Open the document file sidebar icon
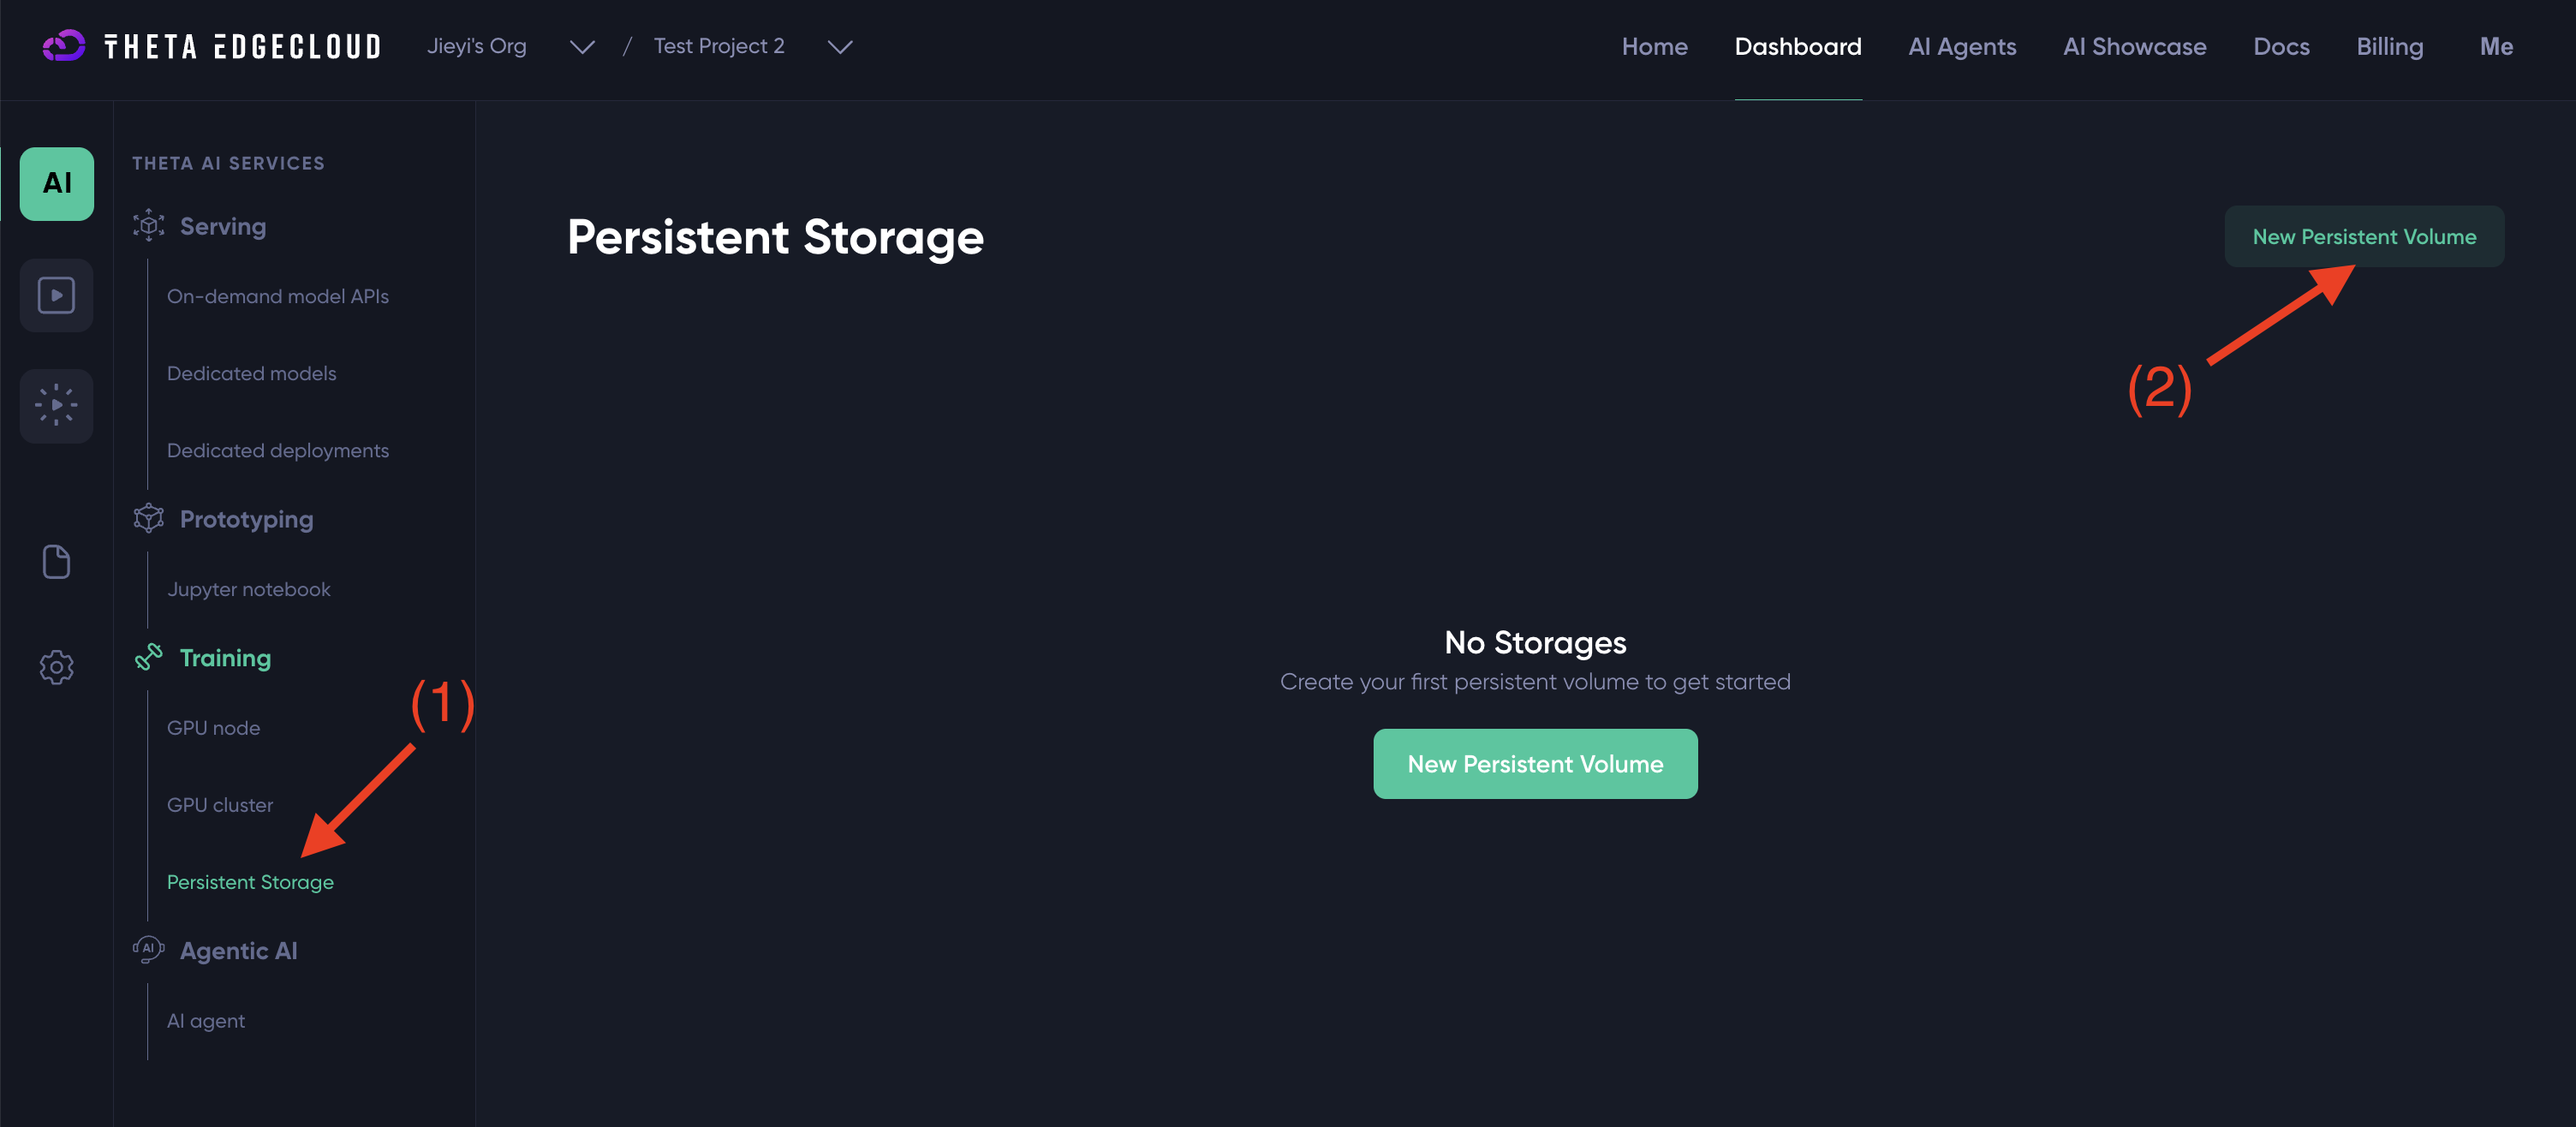The height and width of the screenshot is (1127, 2576). coord(57,562)
